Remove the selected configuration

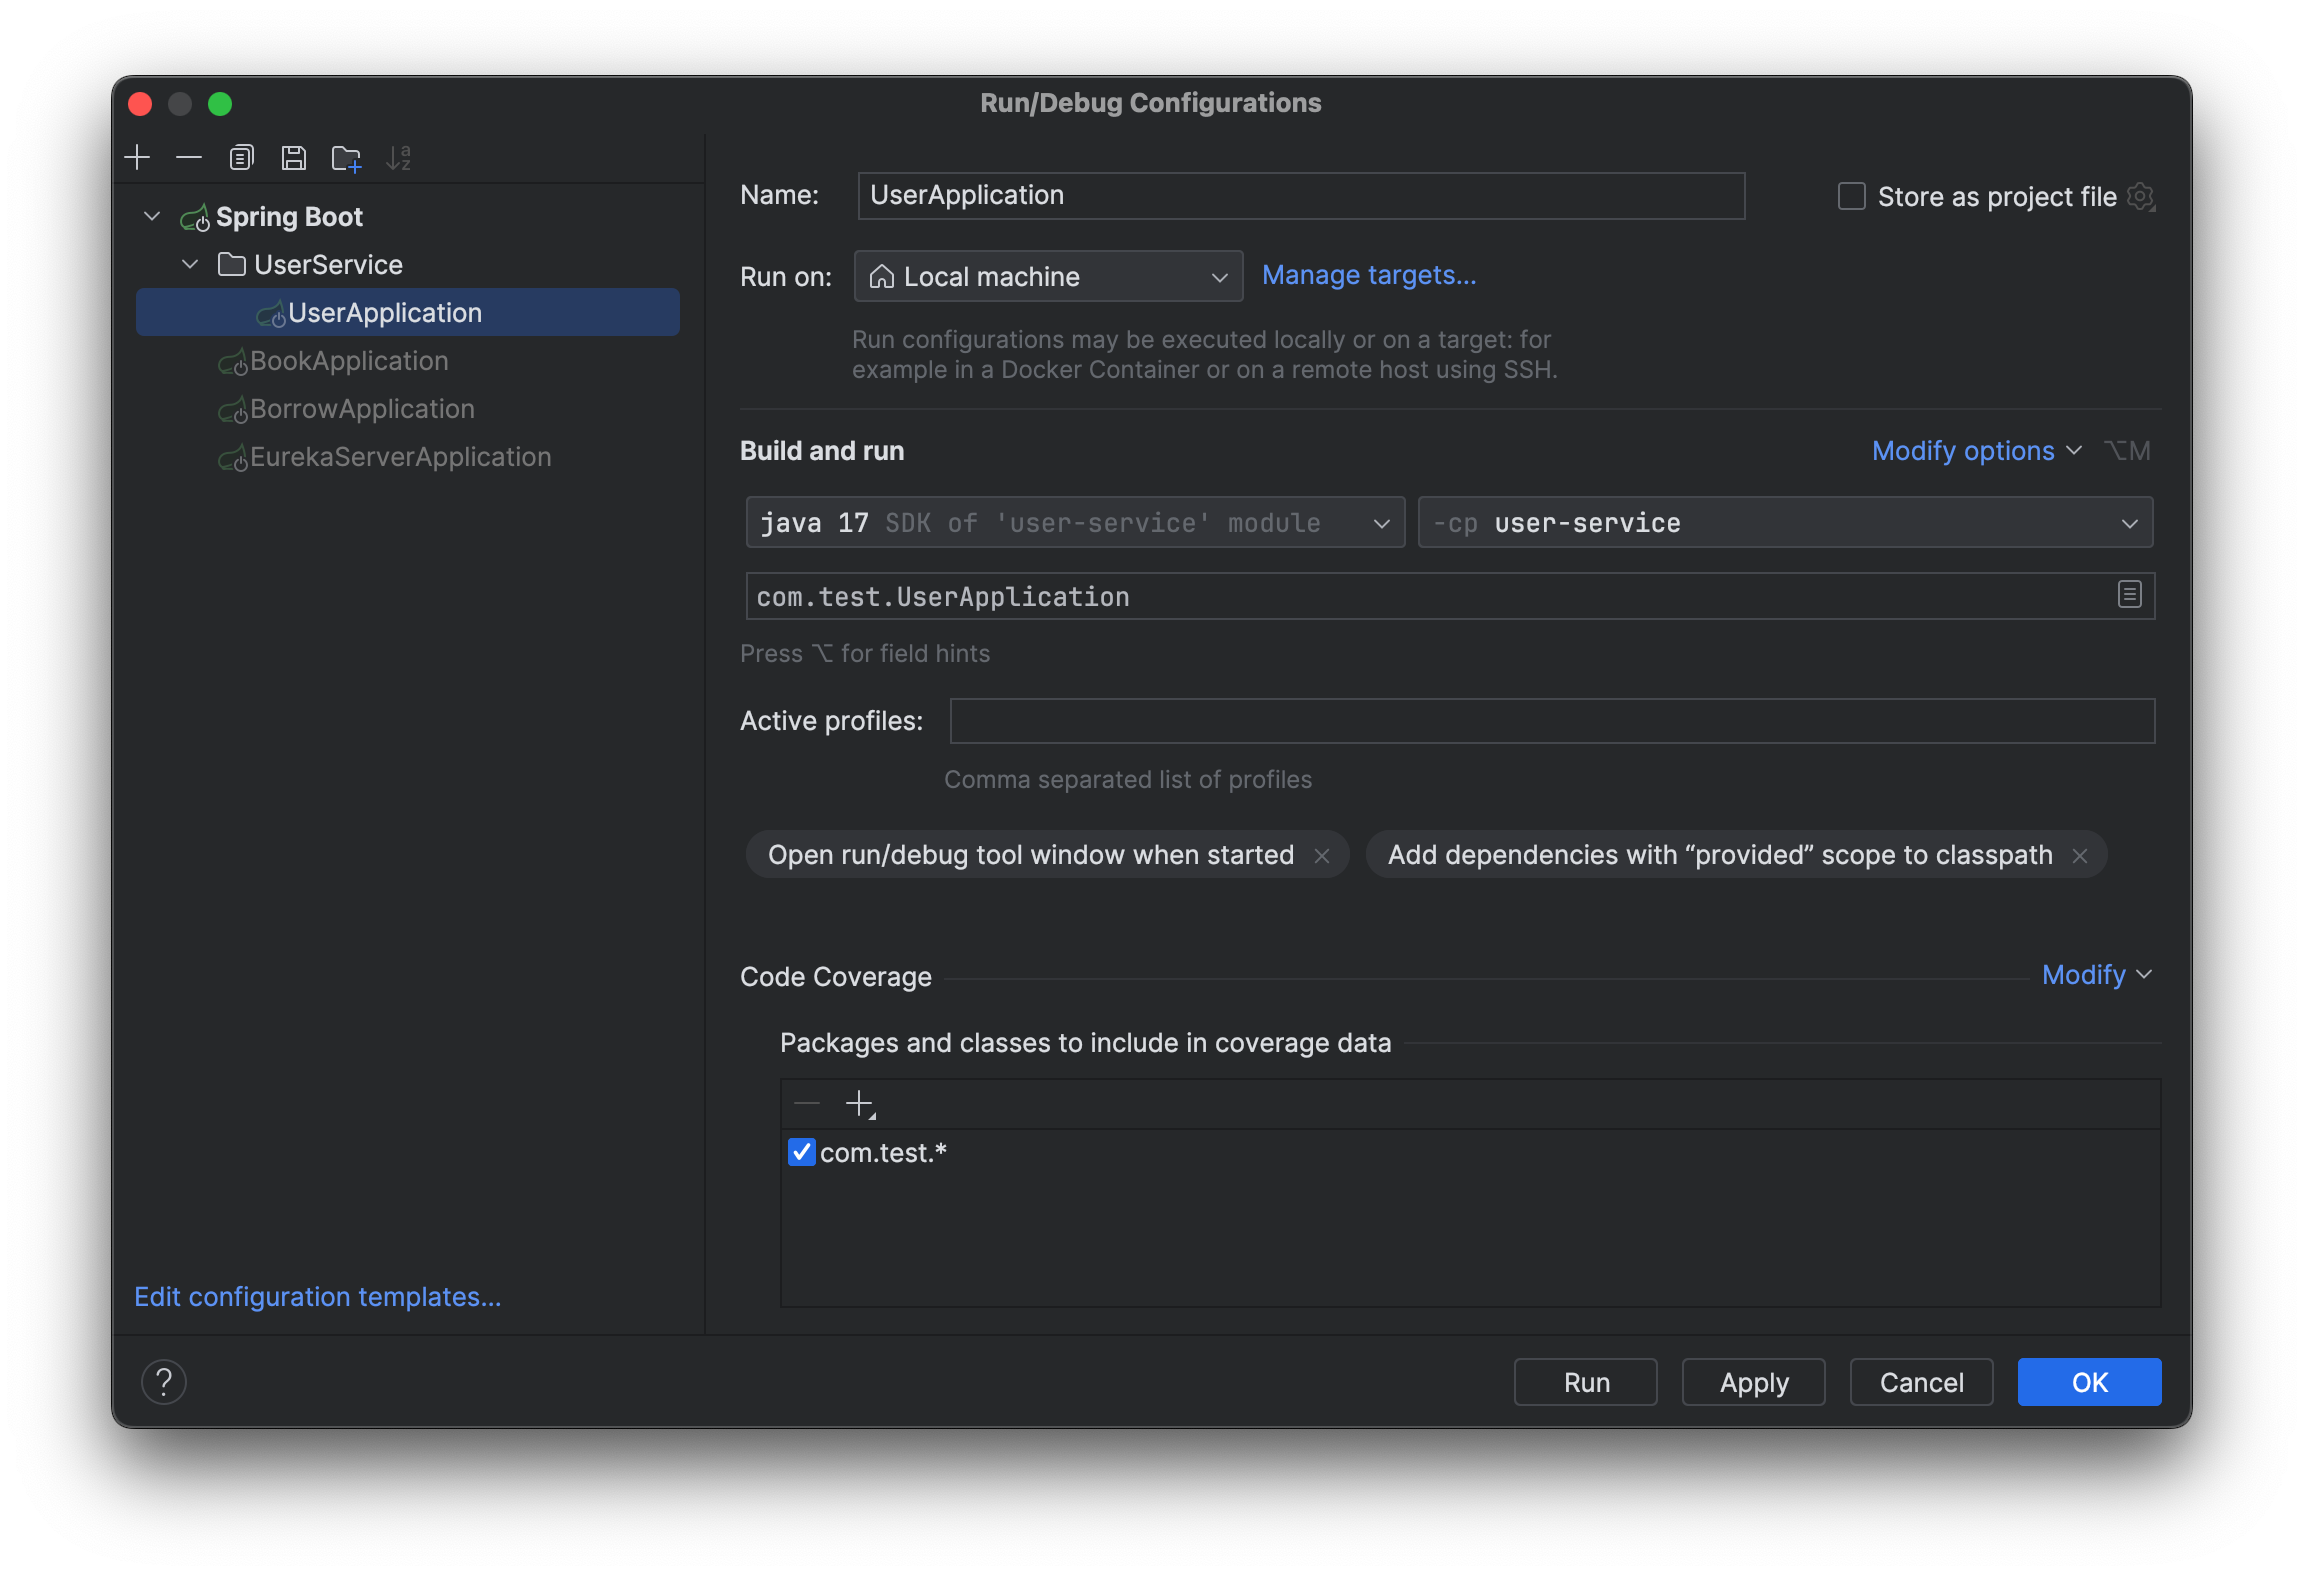tap(189, 157)
